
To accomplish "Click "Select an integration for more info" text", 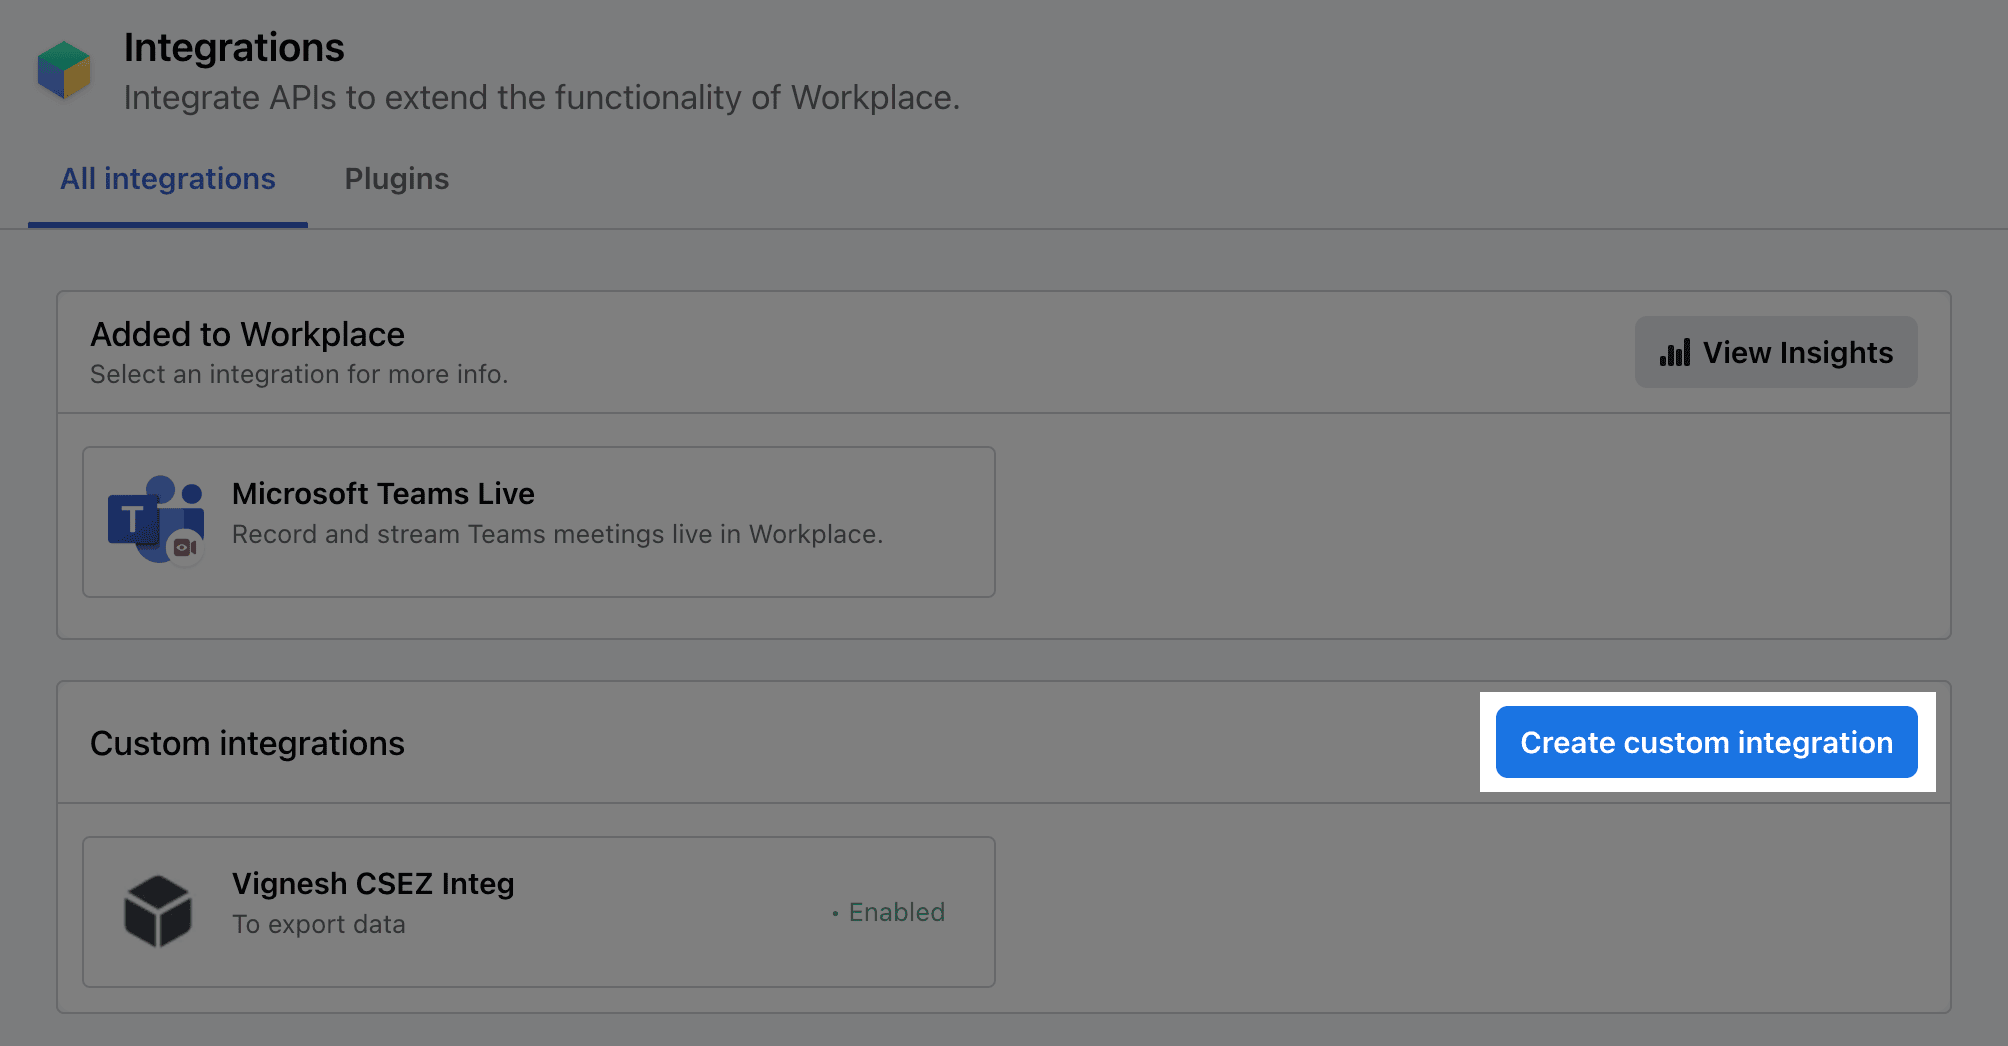I will pyautogui.click(x=299, y=375).
